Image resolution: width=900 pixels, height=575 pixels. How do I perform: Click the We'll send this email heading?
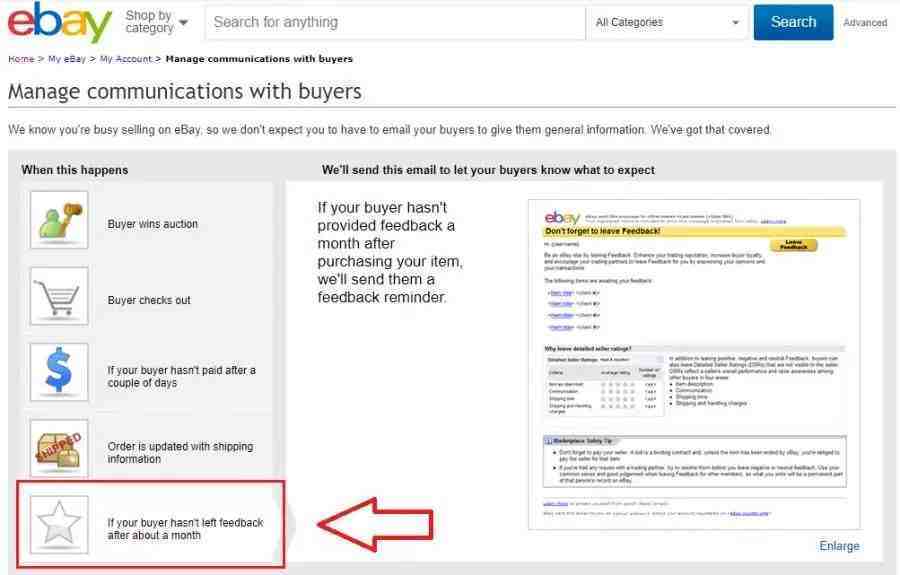click(488, 170)
